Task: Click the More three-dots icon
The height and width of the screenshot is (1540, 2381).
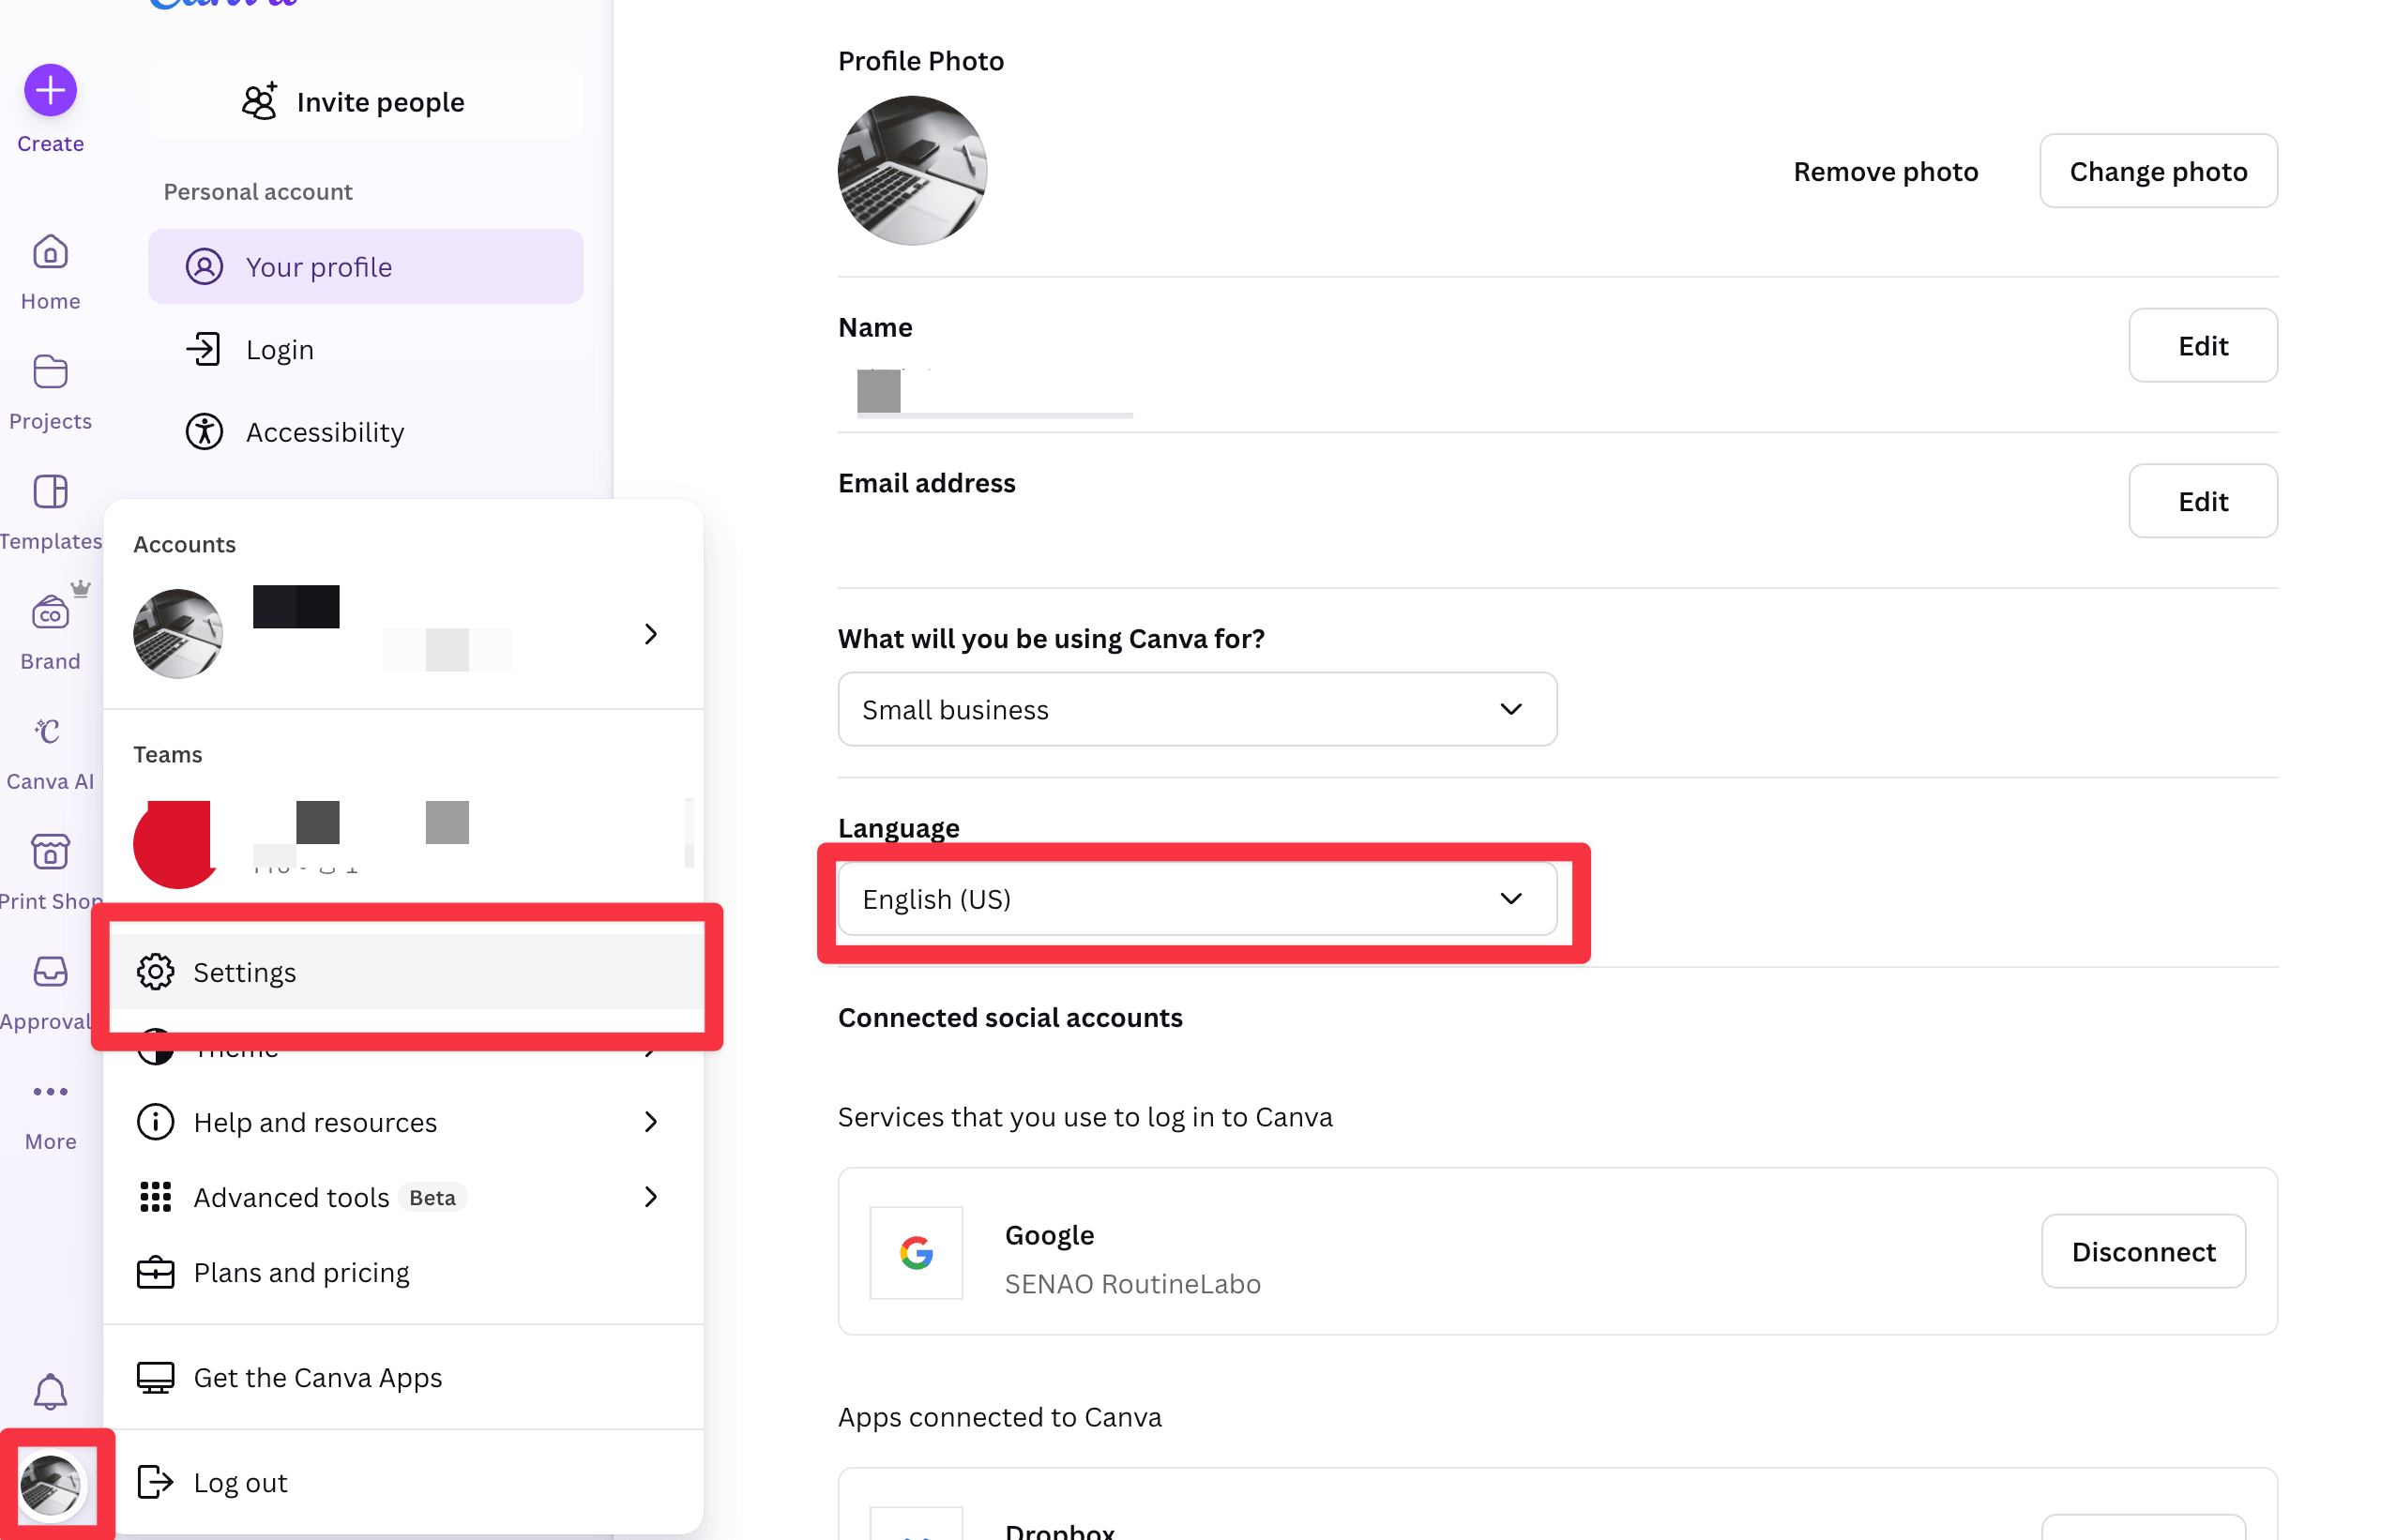Action: click(x=50, y=1092)
